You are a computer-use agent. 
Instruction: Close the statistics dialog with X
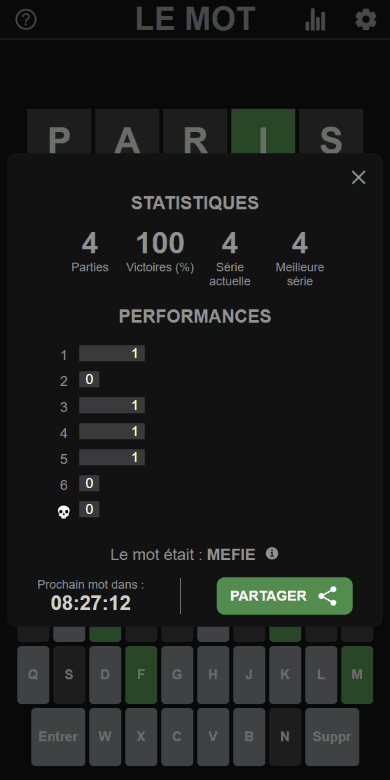click(x=358, y=178)
